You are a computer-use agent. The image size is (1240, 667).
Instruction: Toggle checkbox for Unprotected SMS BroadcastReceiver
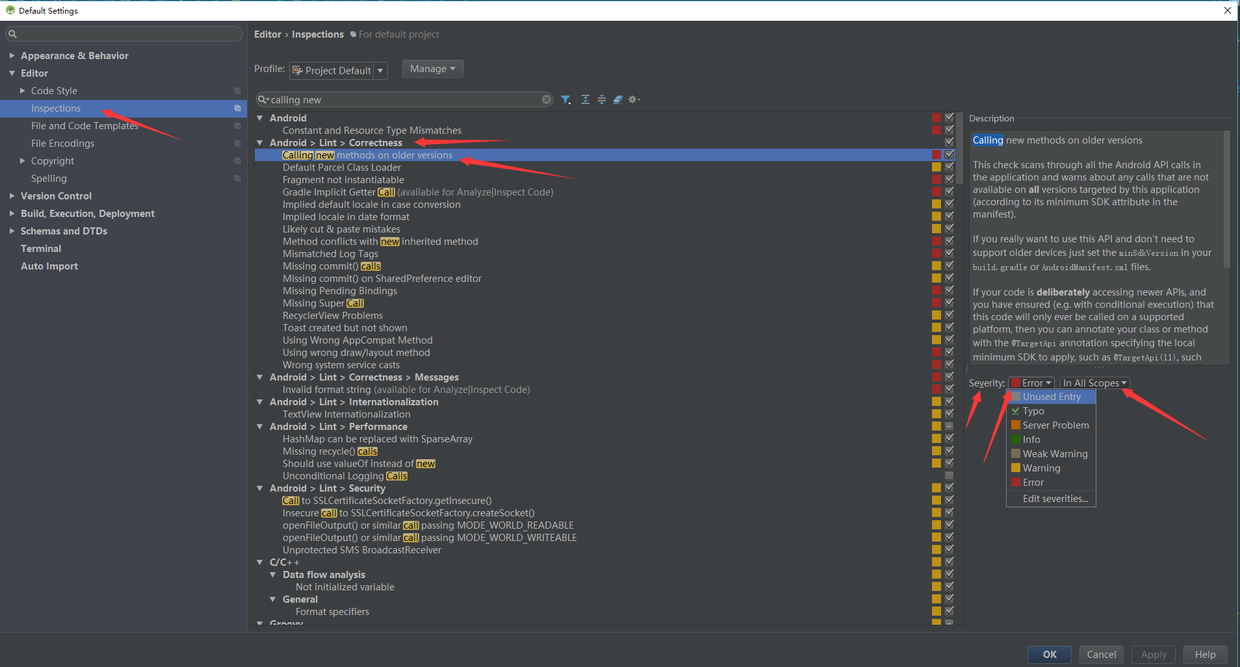point(949,550)
